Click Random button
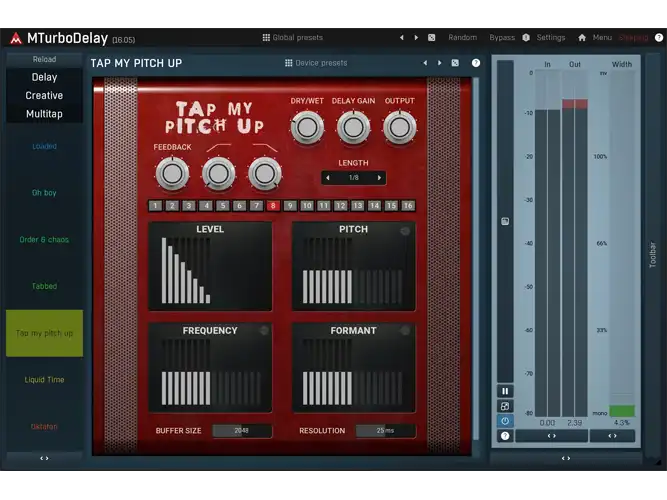667x500 pixels. click(x=462, y=37)
